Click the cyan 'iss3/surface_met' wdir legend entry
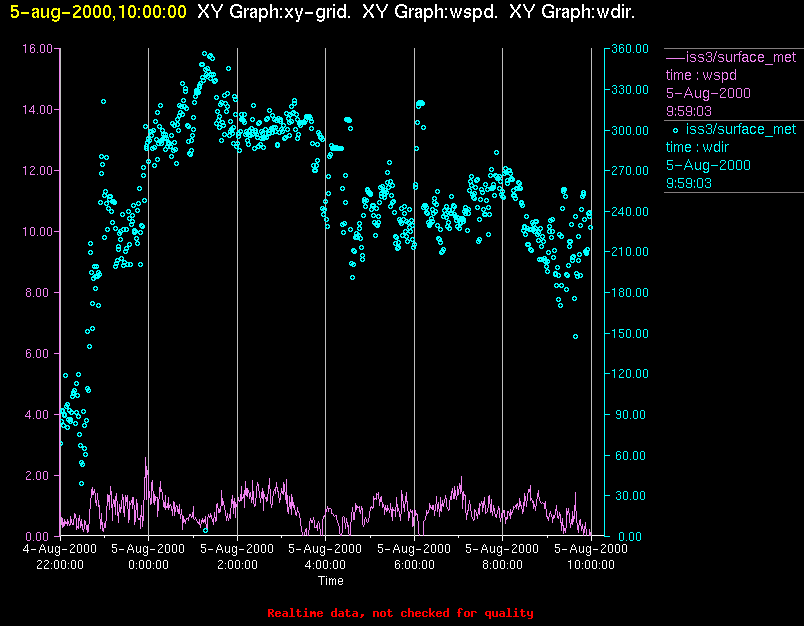The image size is (804, 626). [x=740, y=129]
